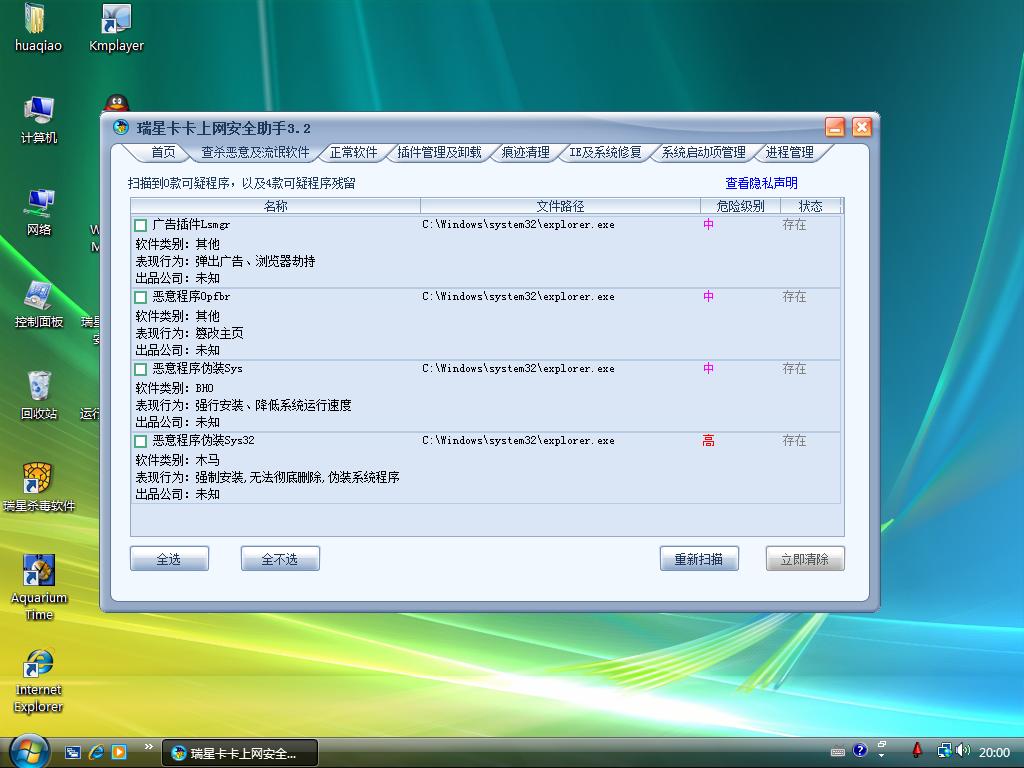Open the 查看隐私声明 link
Viewport: 1024px width, 768px height.
761,184
